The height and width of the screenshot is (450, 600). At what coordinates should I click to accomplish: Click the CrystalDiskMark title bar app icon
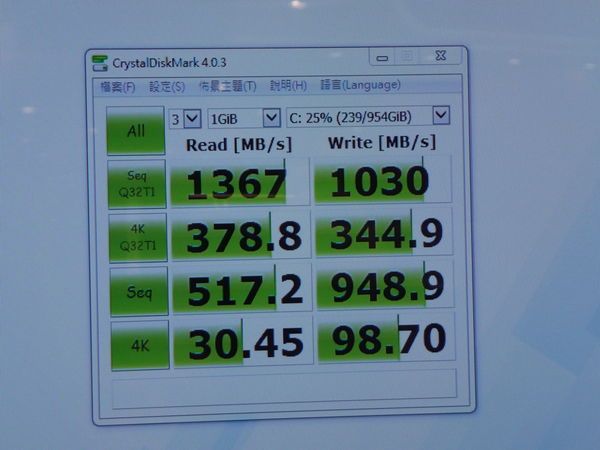click(101, 63)
